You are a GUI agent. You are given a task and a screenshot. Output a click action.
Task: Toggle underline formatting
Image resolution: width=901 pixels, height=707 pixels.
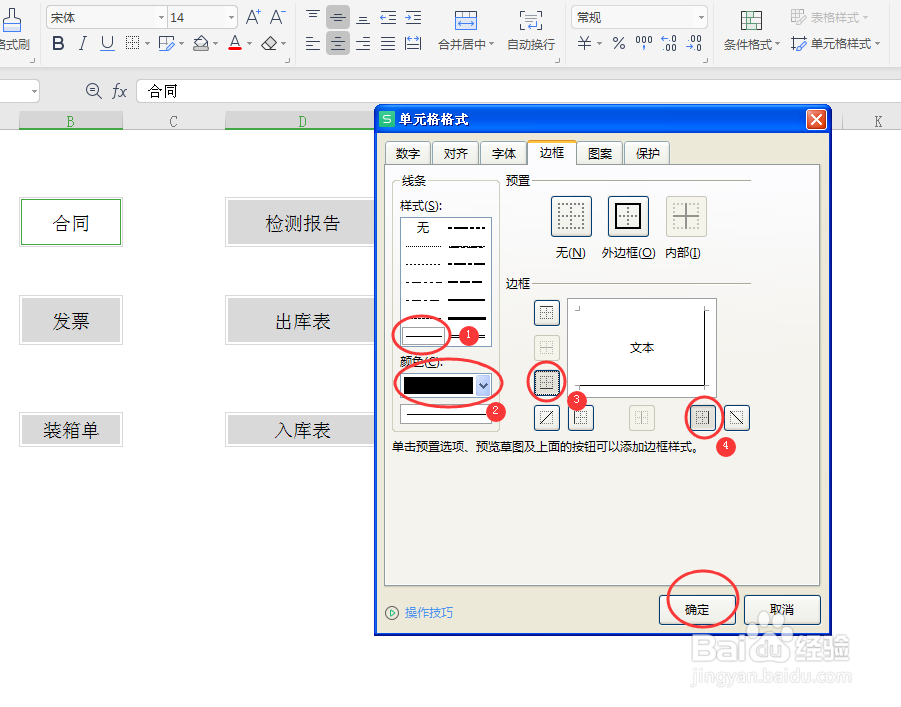pos(107,43)
